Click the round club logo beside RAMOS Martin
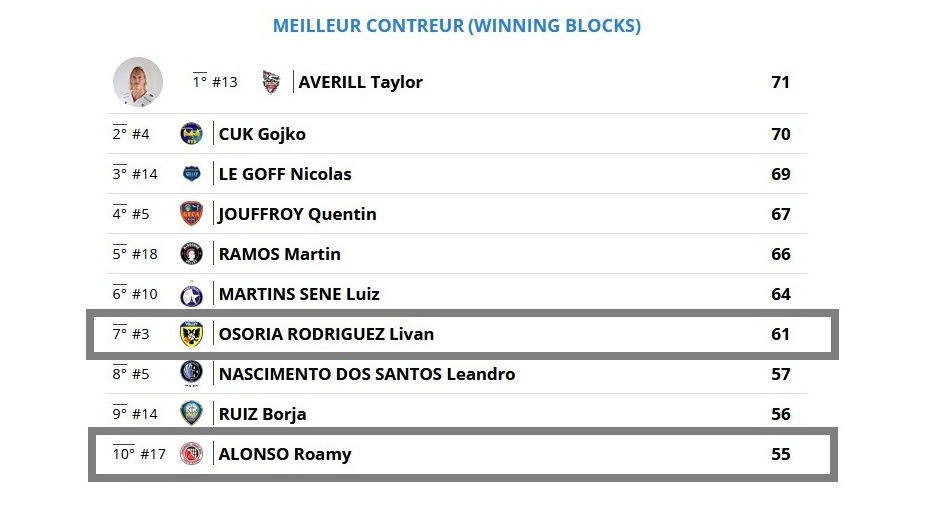The image size is (925, 508). click(x=191, y=254)
